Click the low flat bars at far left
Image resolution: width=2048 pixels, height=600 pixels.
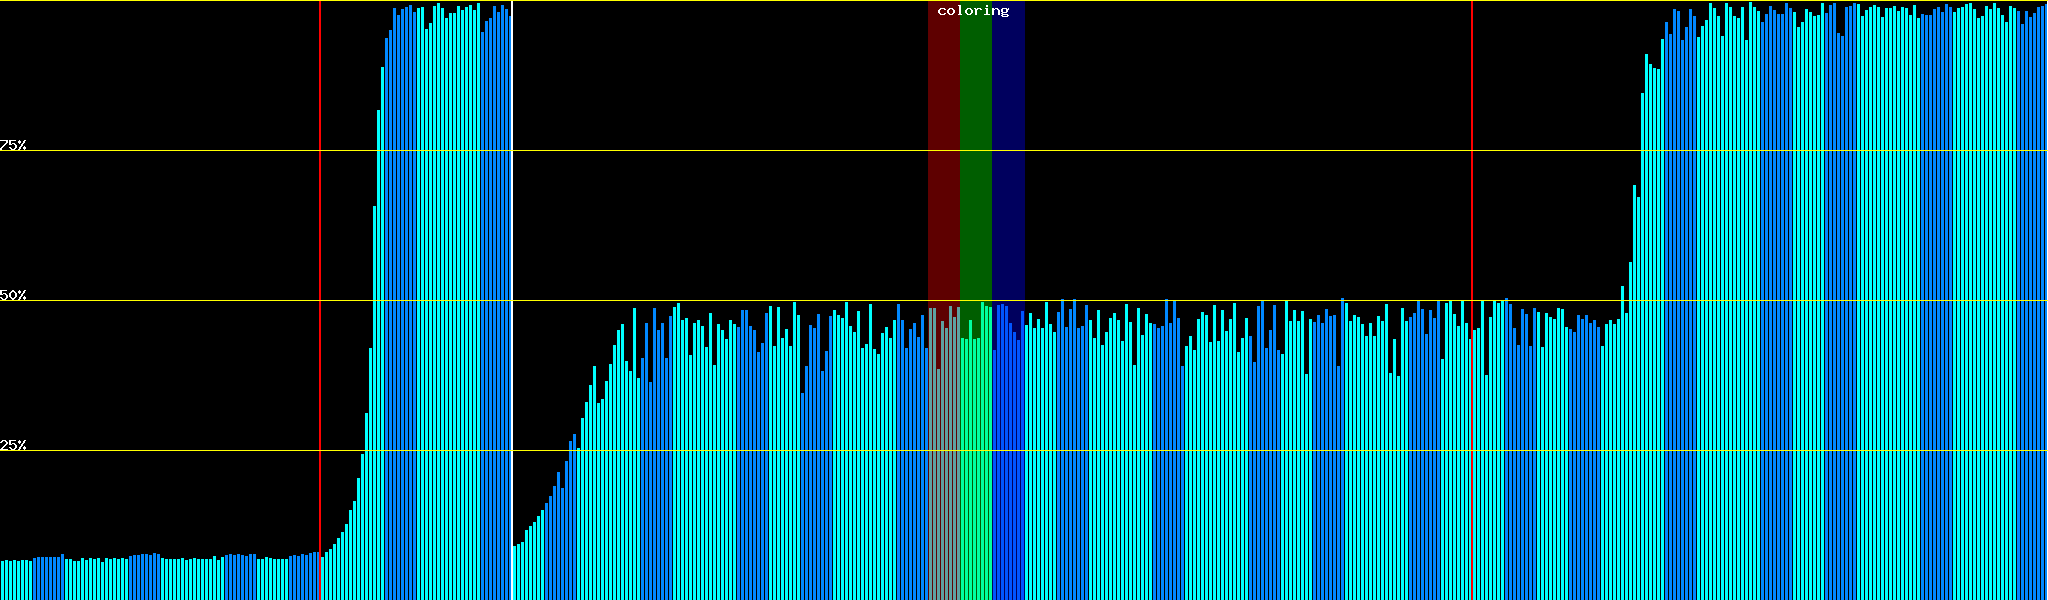150,578
